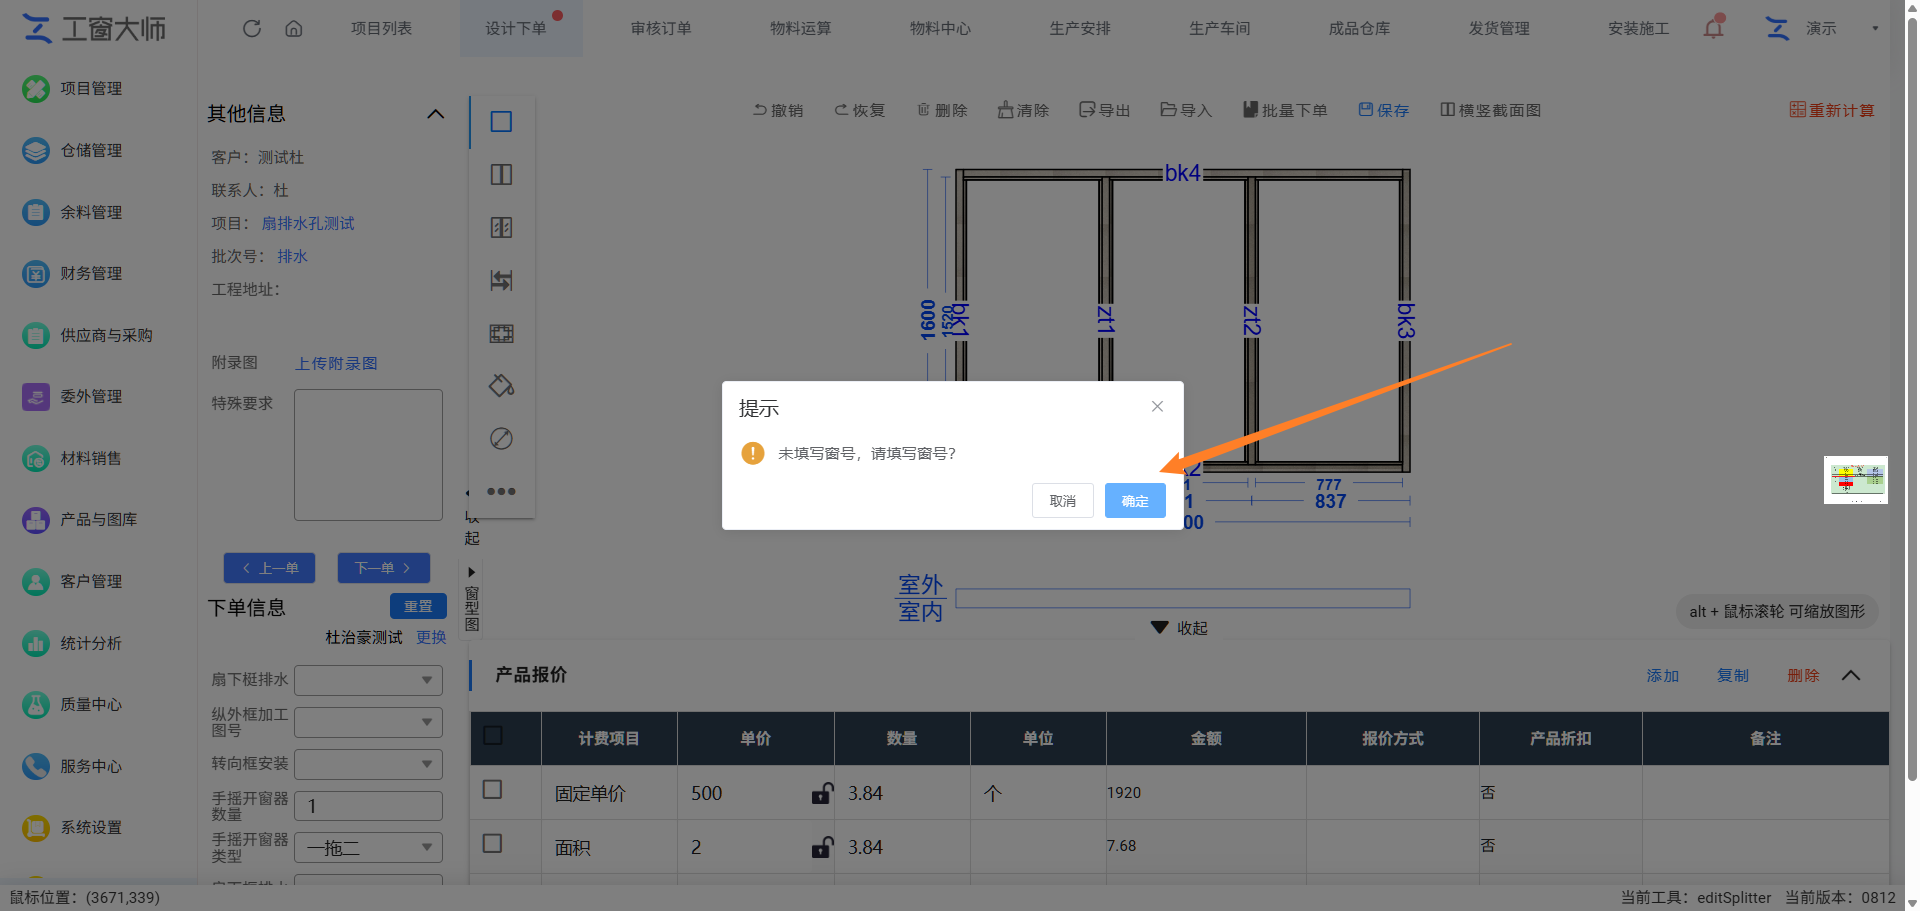Open 统计分析 in sidebar

72,643
